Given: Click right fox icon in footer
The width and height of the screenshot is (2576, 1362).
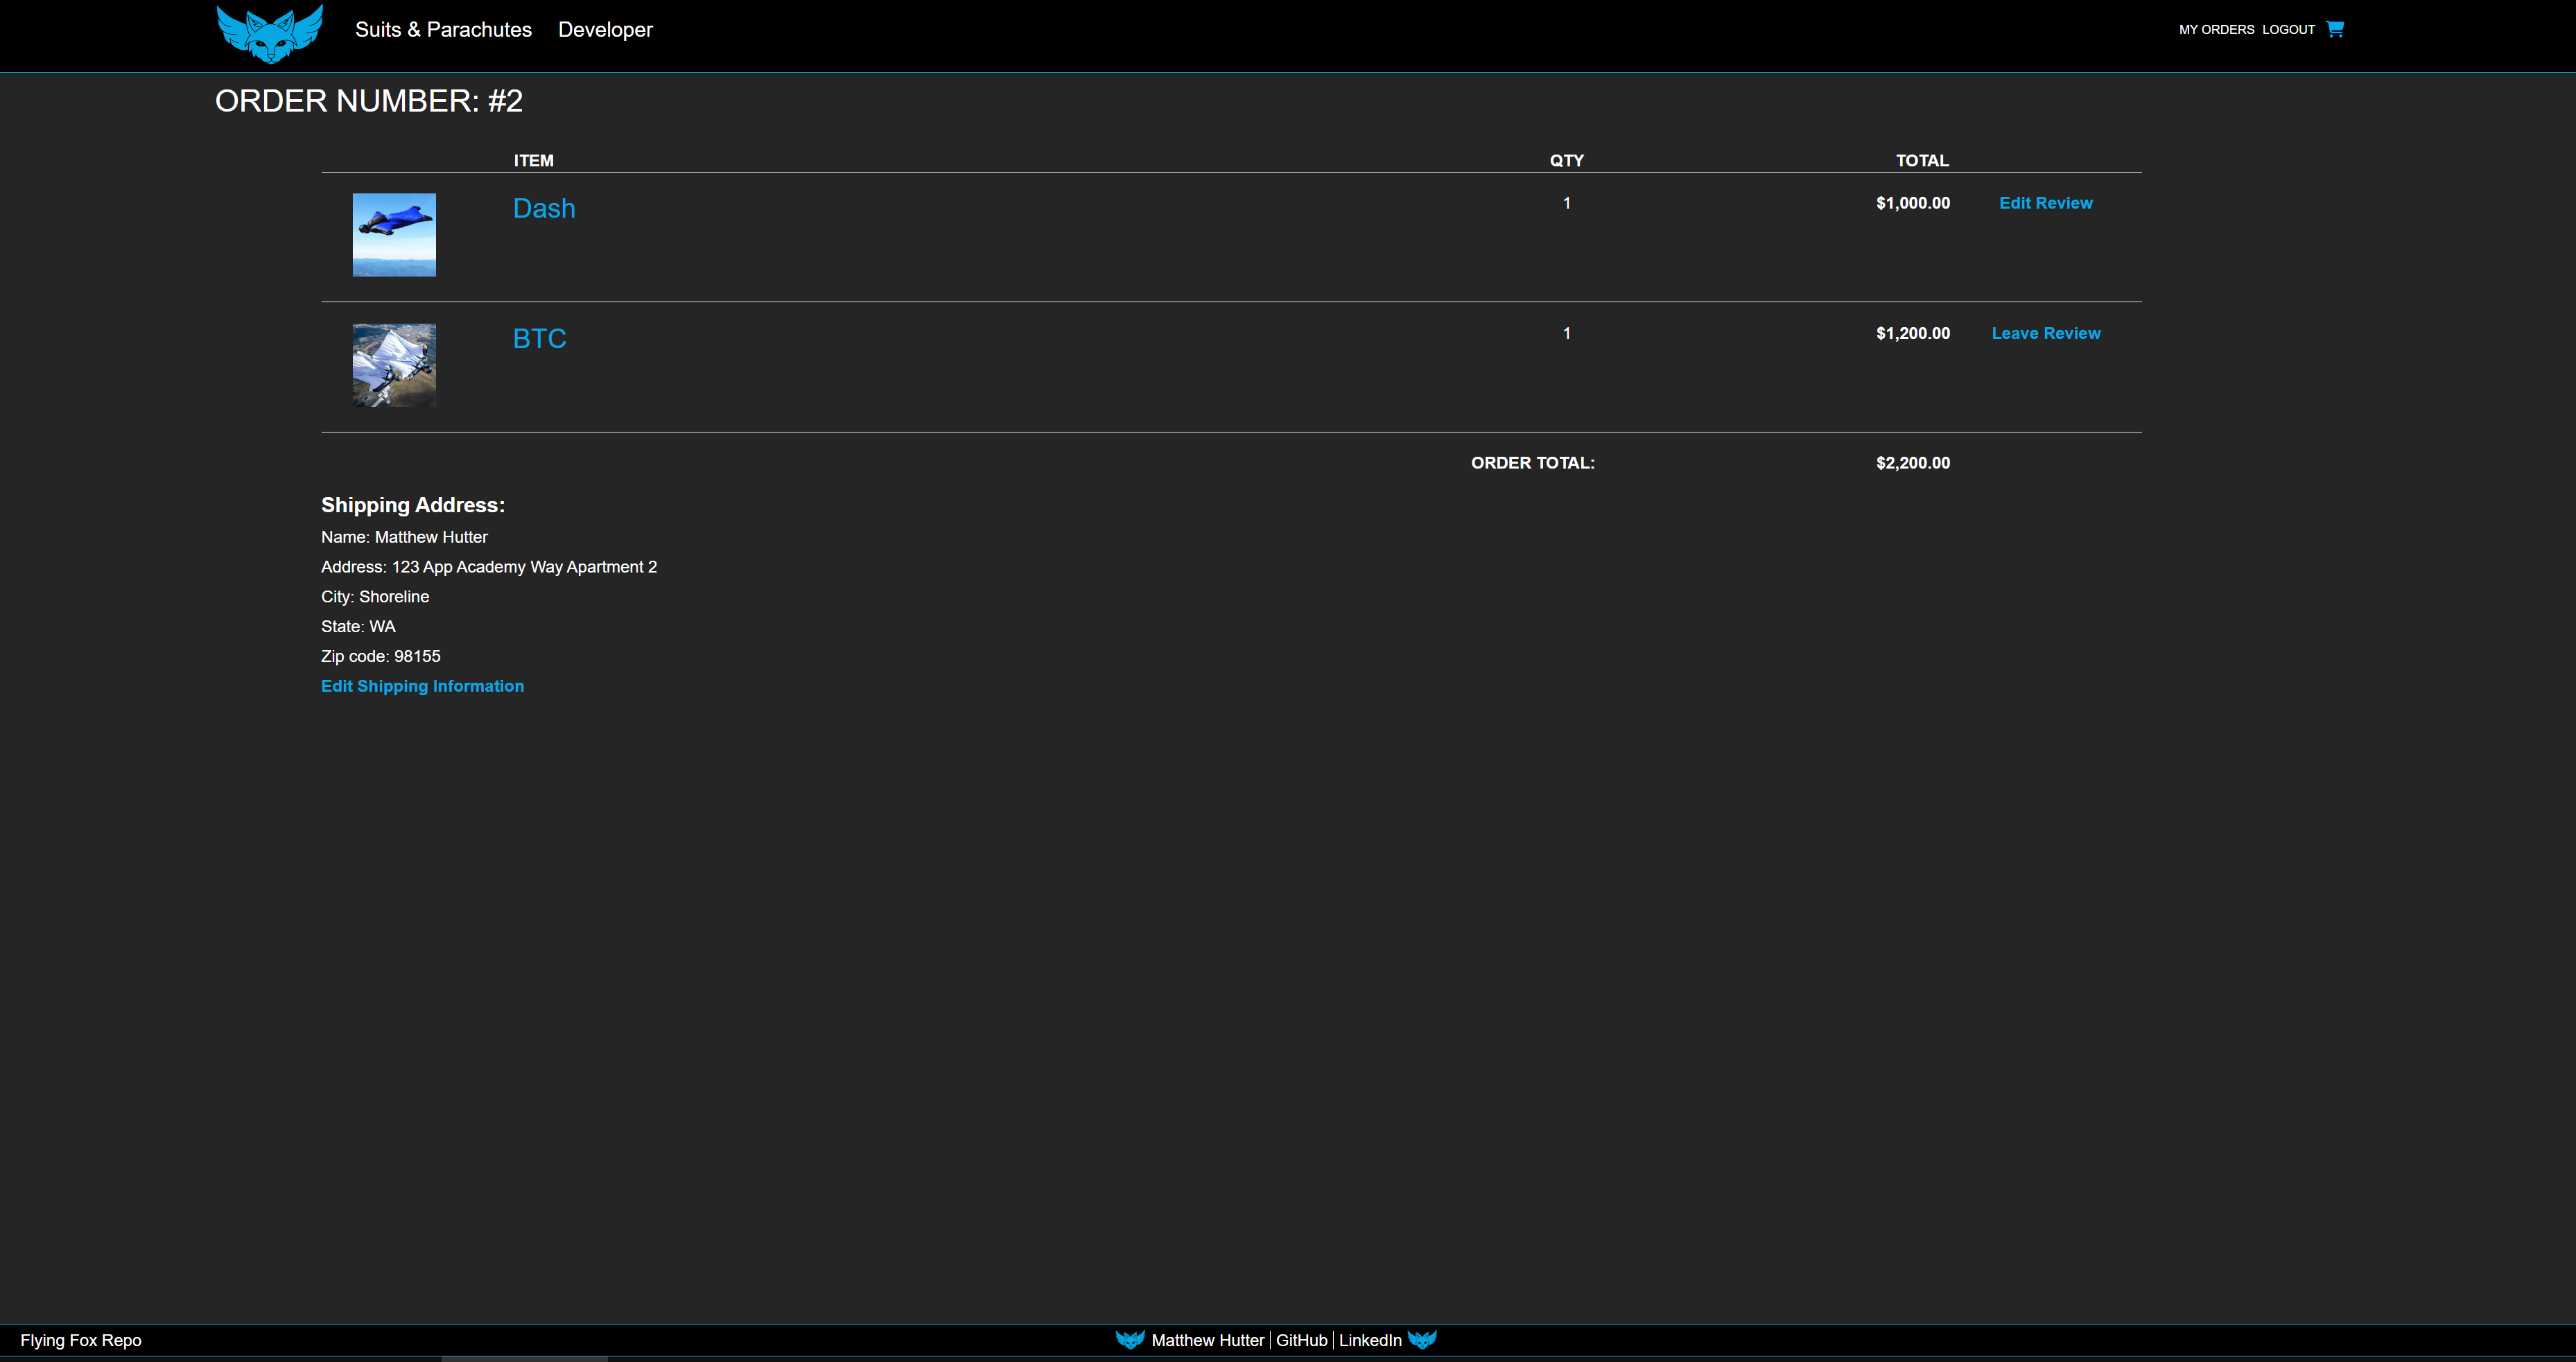Looking at the screenshot, I should tap(1422, 1340).
